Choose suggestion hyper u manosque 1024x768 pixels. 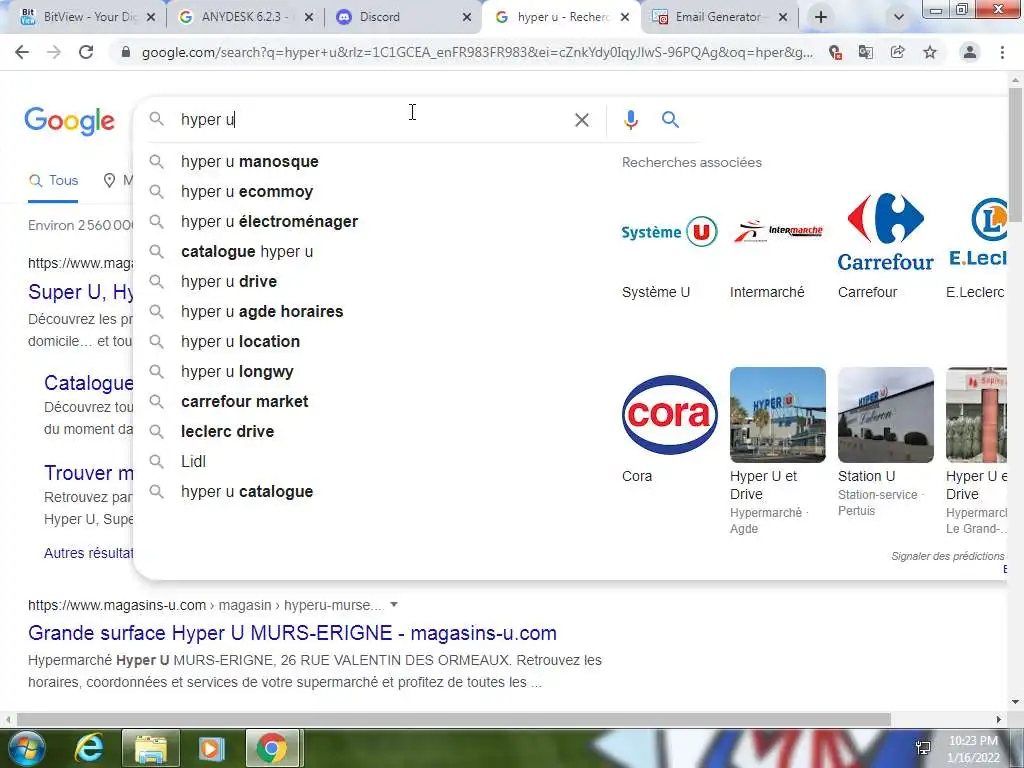[x=249, y=161]
